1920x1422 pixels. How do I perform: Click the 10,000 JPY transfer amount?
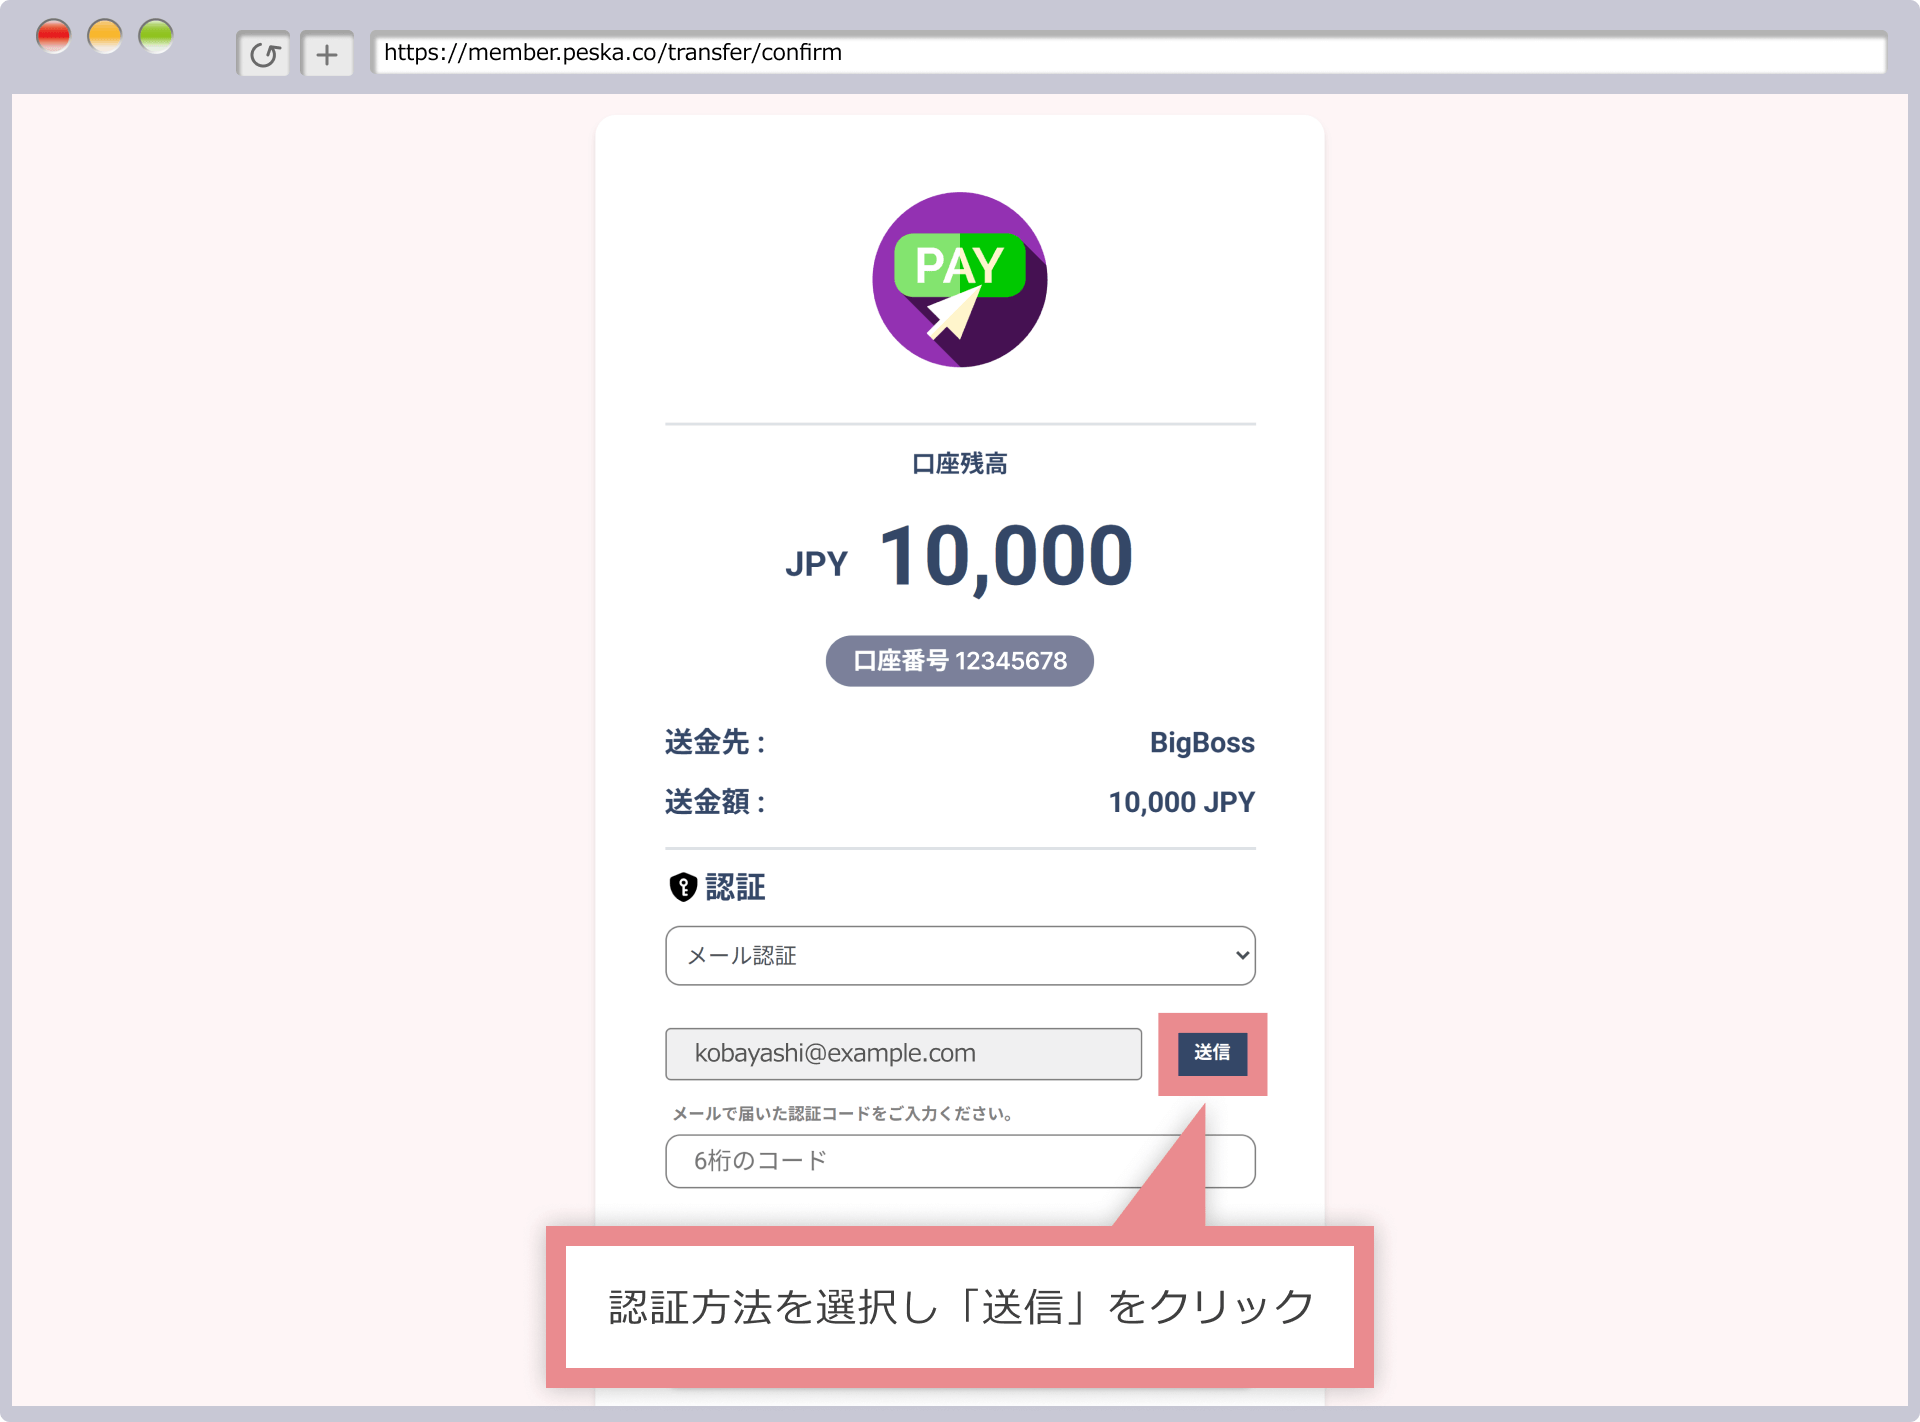point(1181,802)
